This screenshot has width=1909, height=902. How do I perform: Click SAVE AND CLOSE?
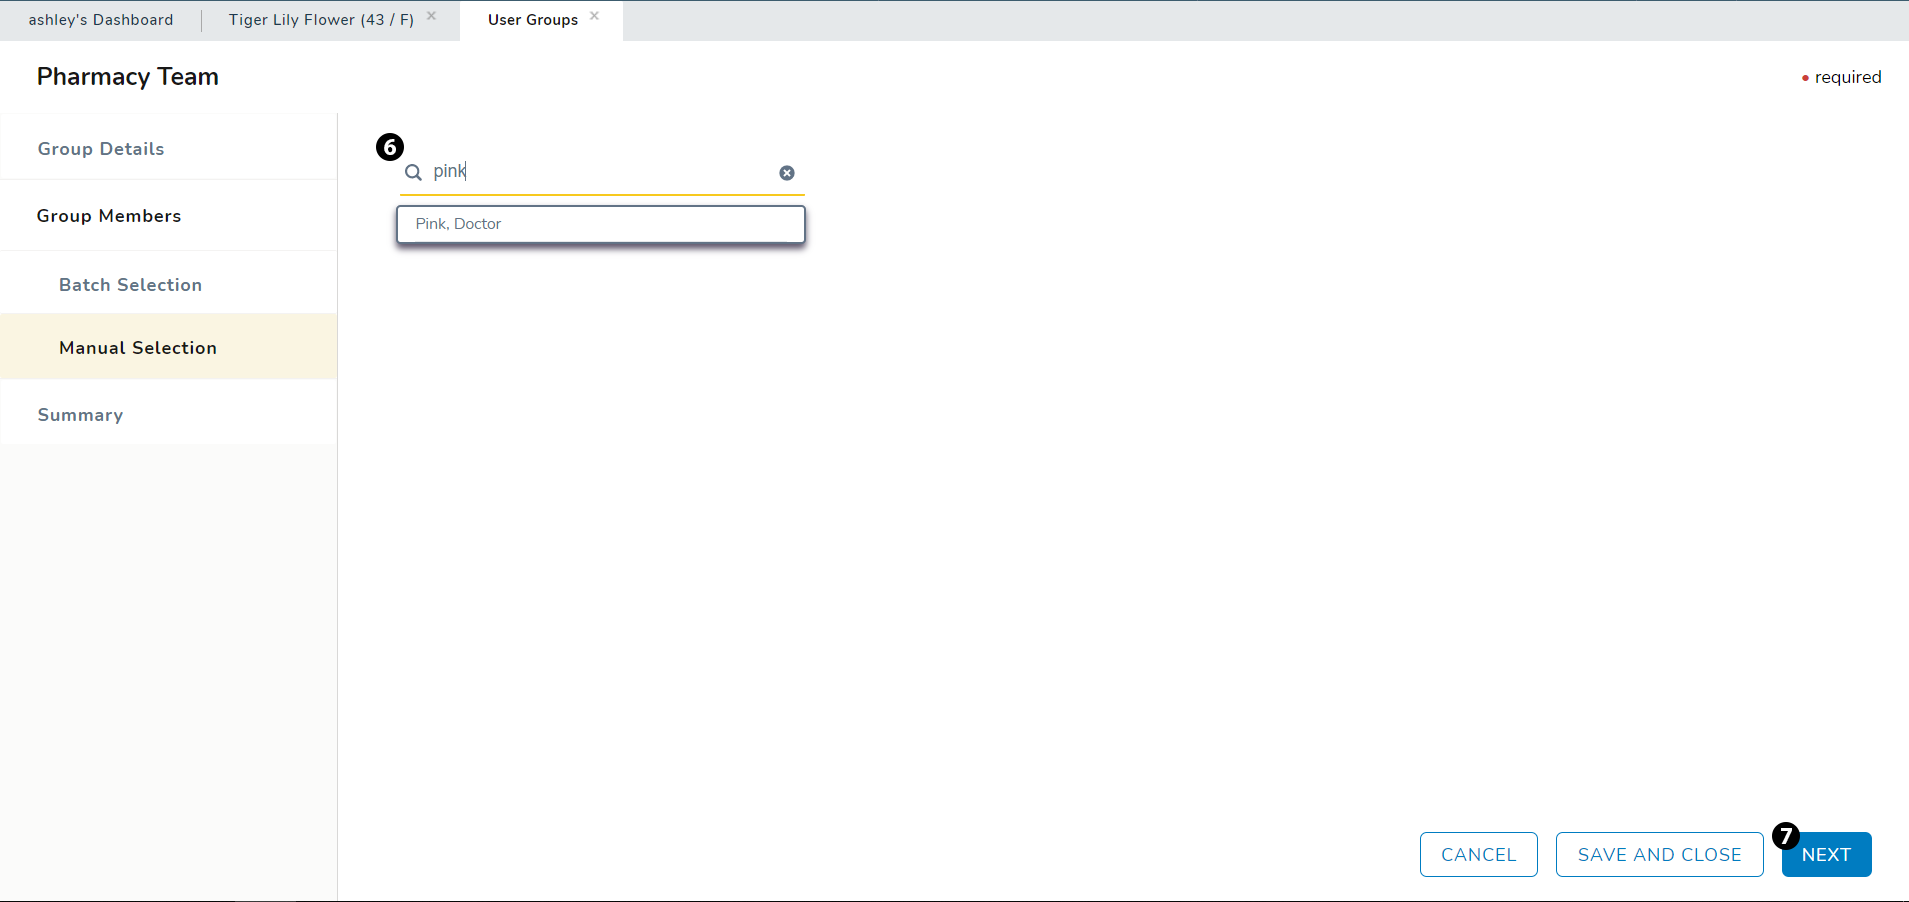pyautogui.click(x=1659, y=855)
